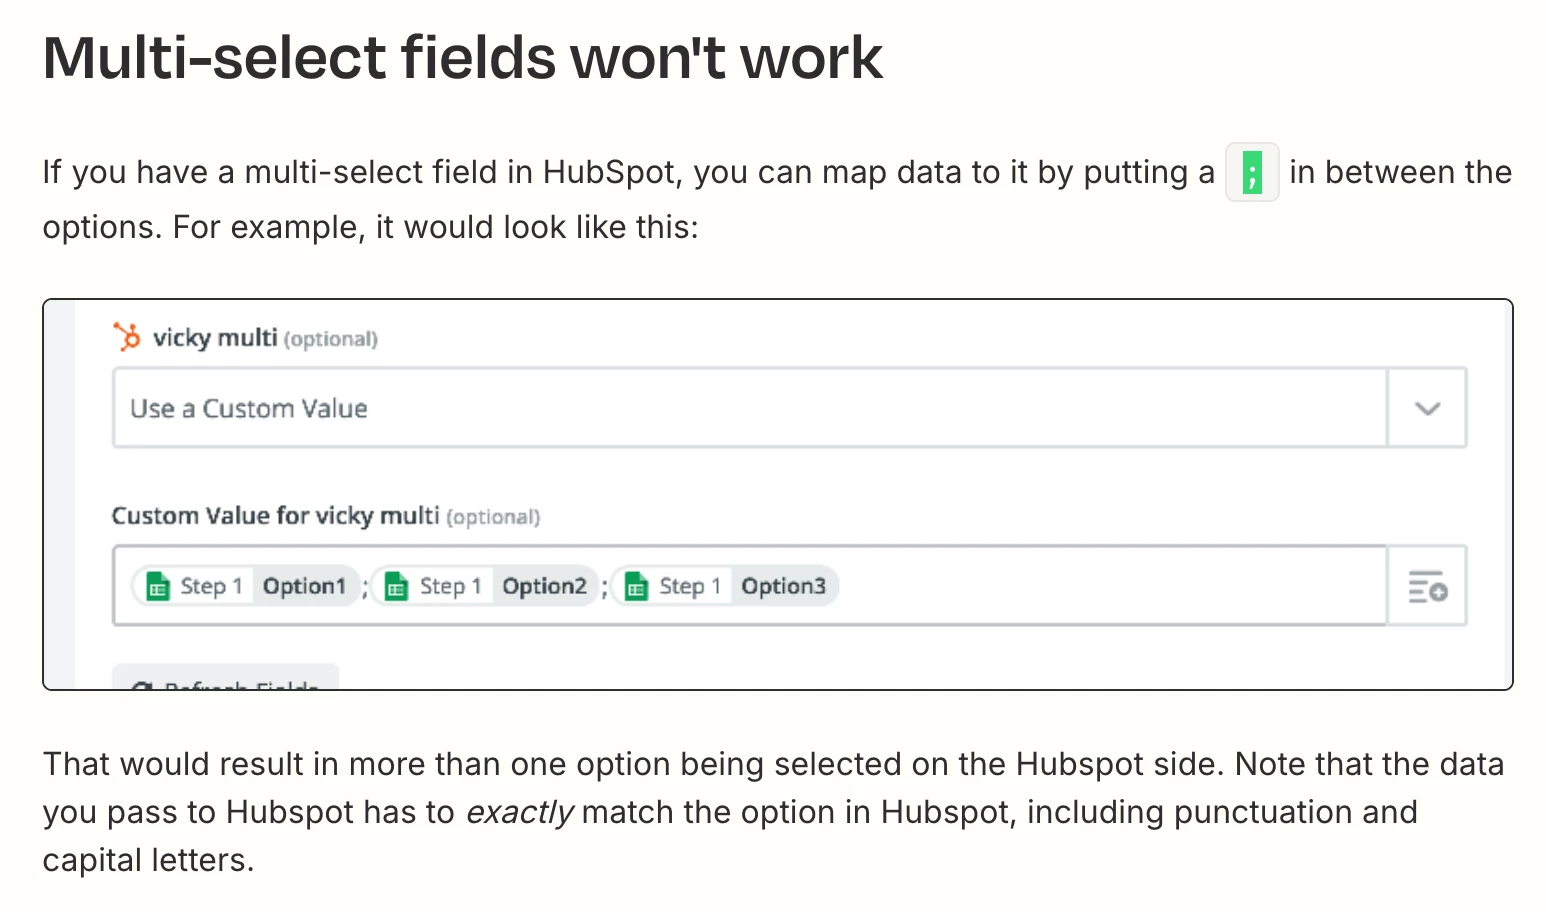This screenshot has height=912, width=1546.
Task: Click the Google Sheets icon in the Option2 pill
Action: pos(397,586)
